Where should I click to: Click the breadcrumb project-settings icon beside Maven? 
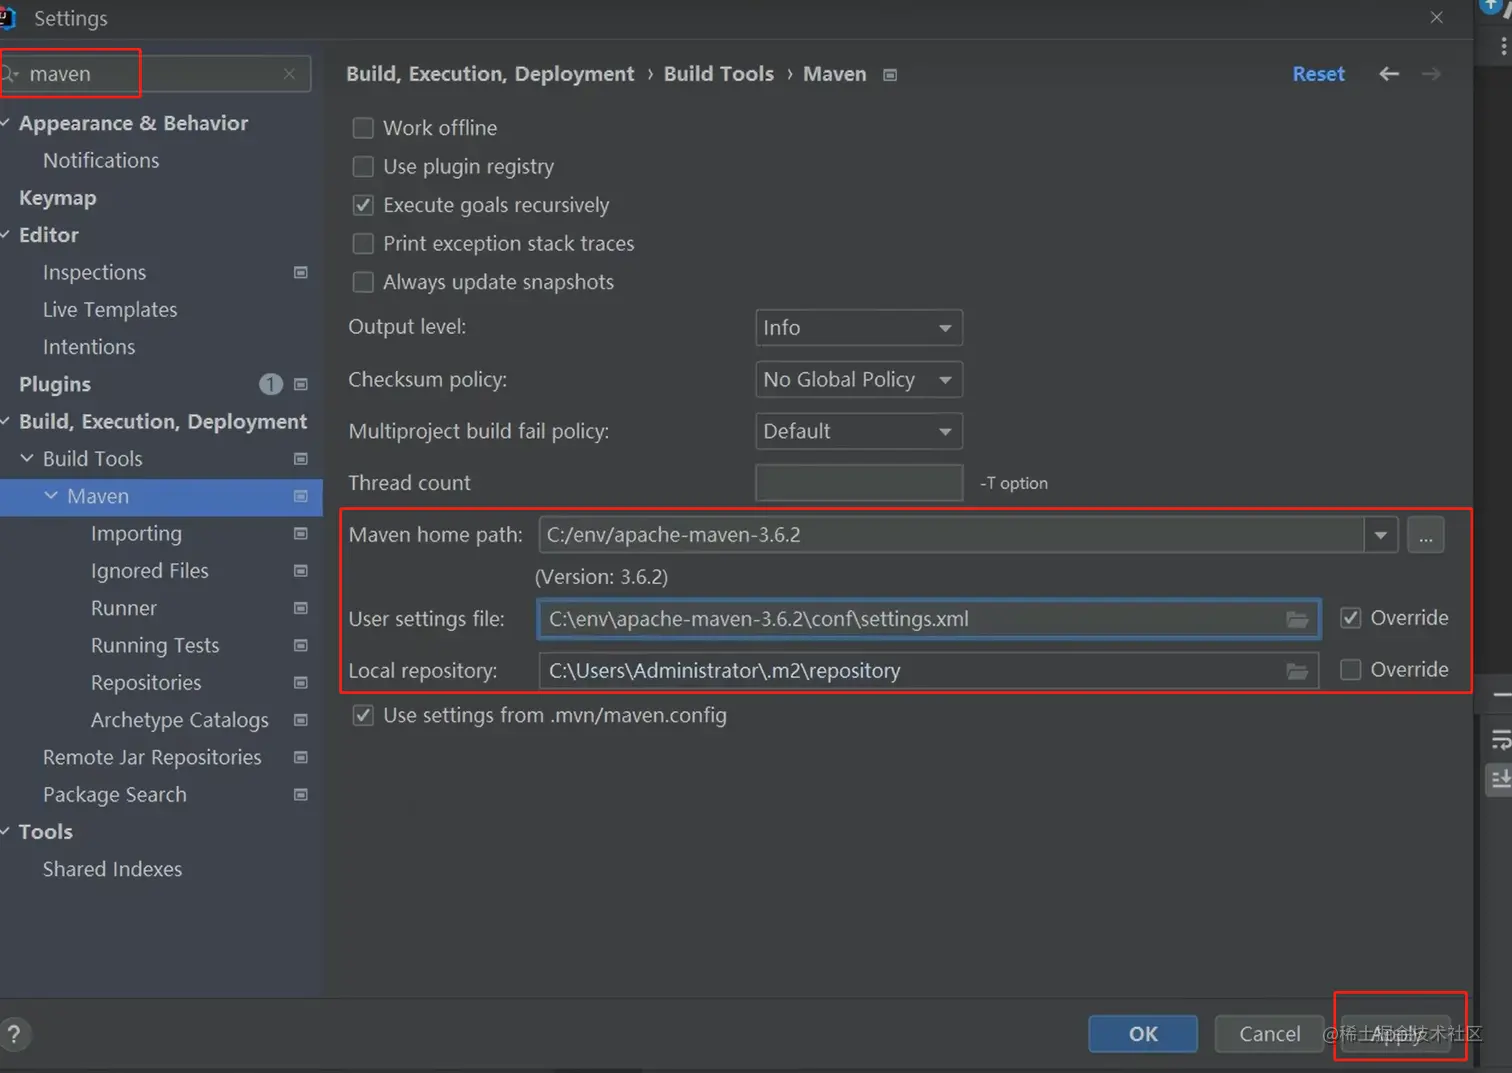890,75
